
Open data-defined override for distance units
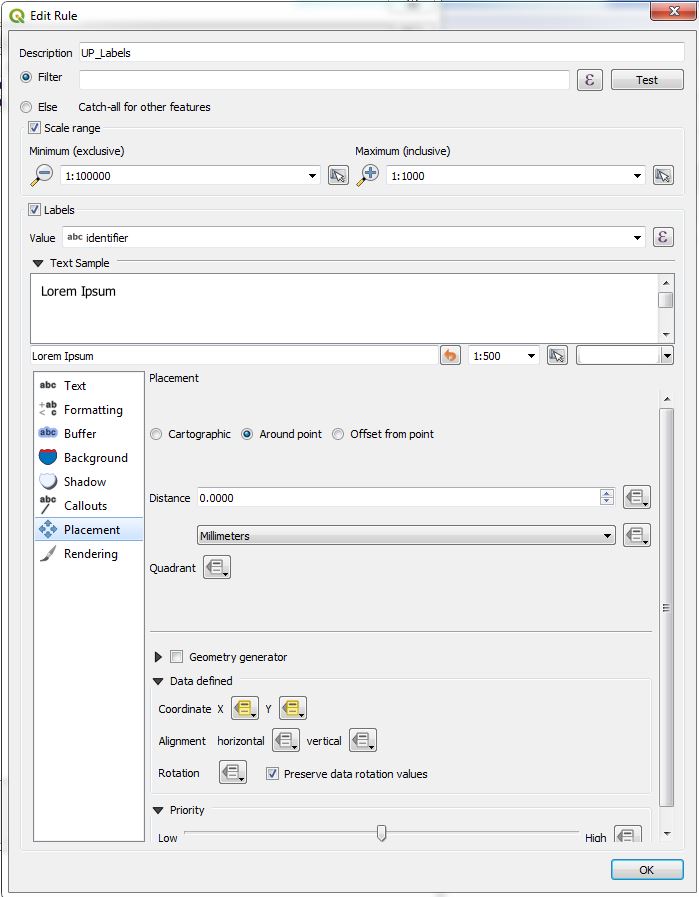coord(637,535)
